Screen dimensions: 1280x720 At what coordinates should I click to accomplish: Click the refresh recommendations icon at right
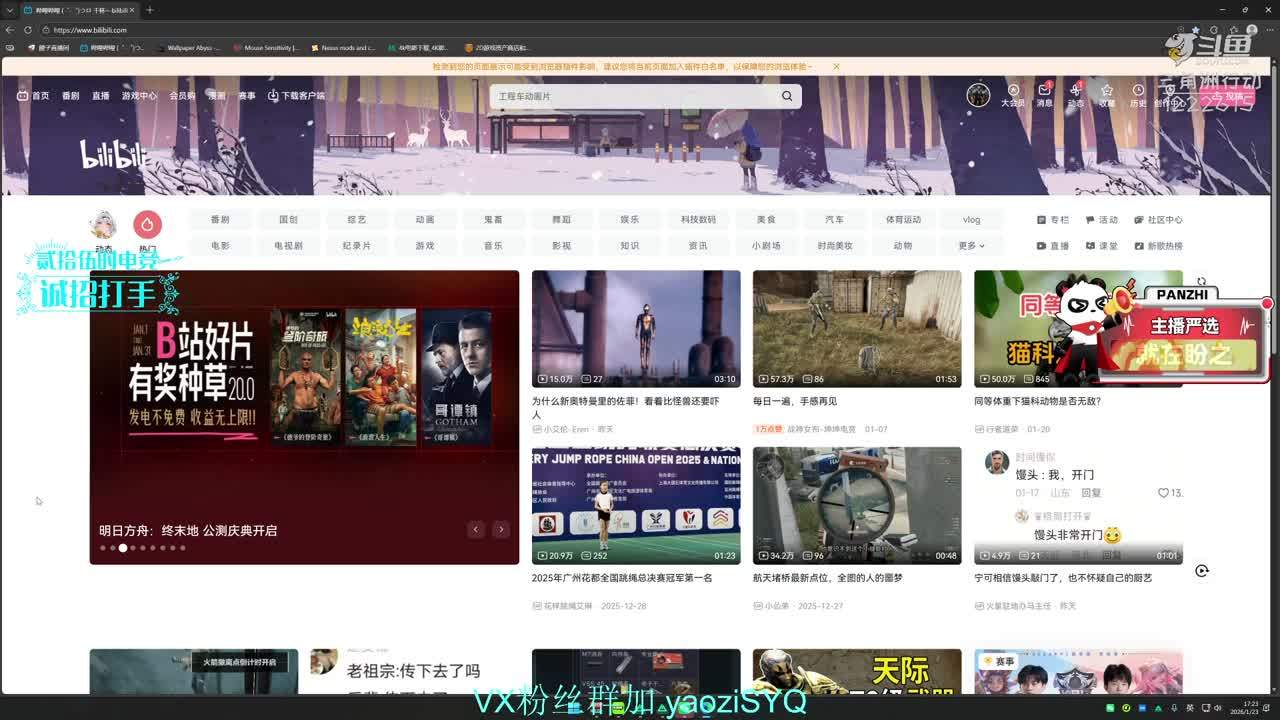coord(1202,570)
